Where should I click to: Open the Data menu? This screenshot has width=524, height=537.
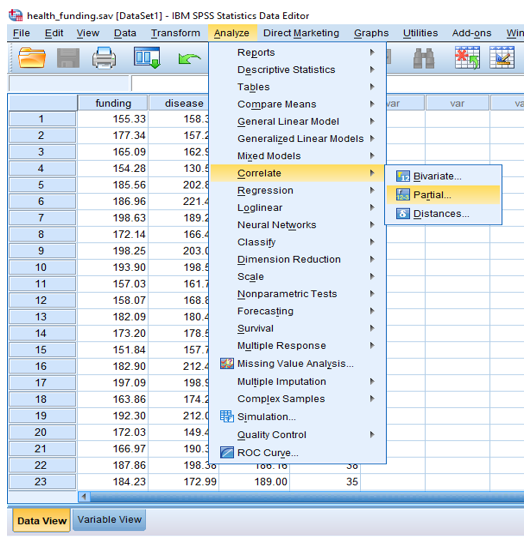(x=125, y=33)
